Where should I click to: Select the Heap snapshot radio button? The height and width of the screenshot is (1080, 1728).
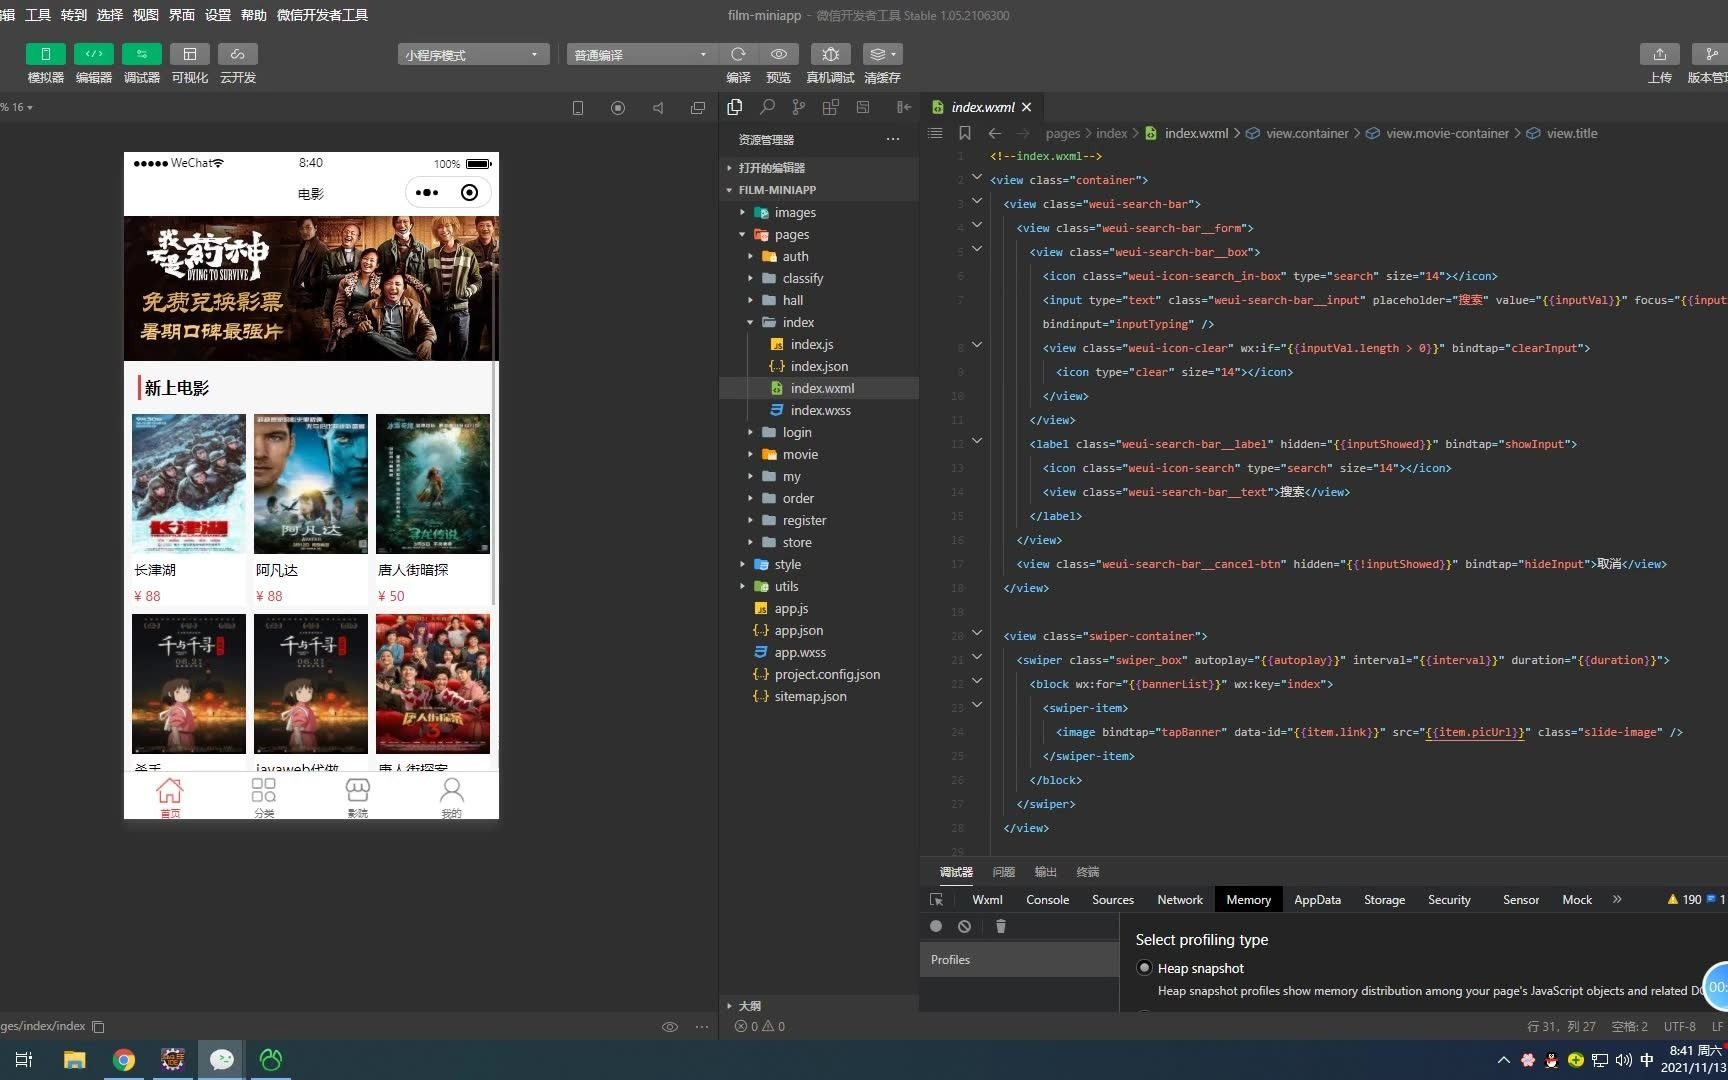(x=1144, y=967)
